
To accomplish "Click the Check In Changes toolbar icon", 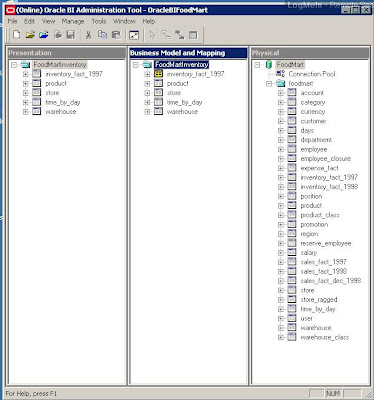I will pyautogui.click(x=58, y=35).
